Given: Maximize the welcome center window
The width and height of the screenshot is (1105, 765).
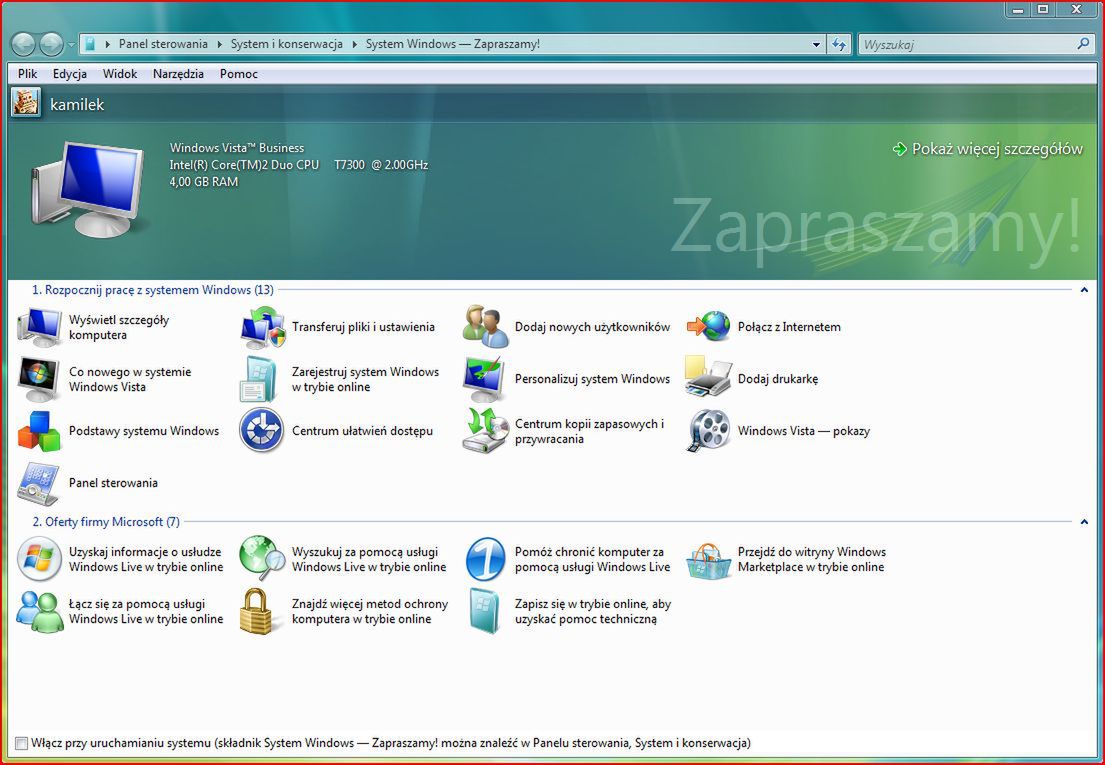Looking at the screenshot, I should click(1044, 9).
